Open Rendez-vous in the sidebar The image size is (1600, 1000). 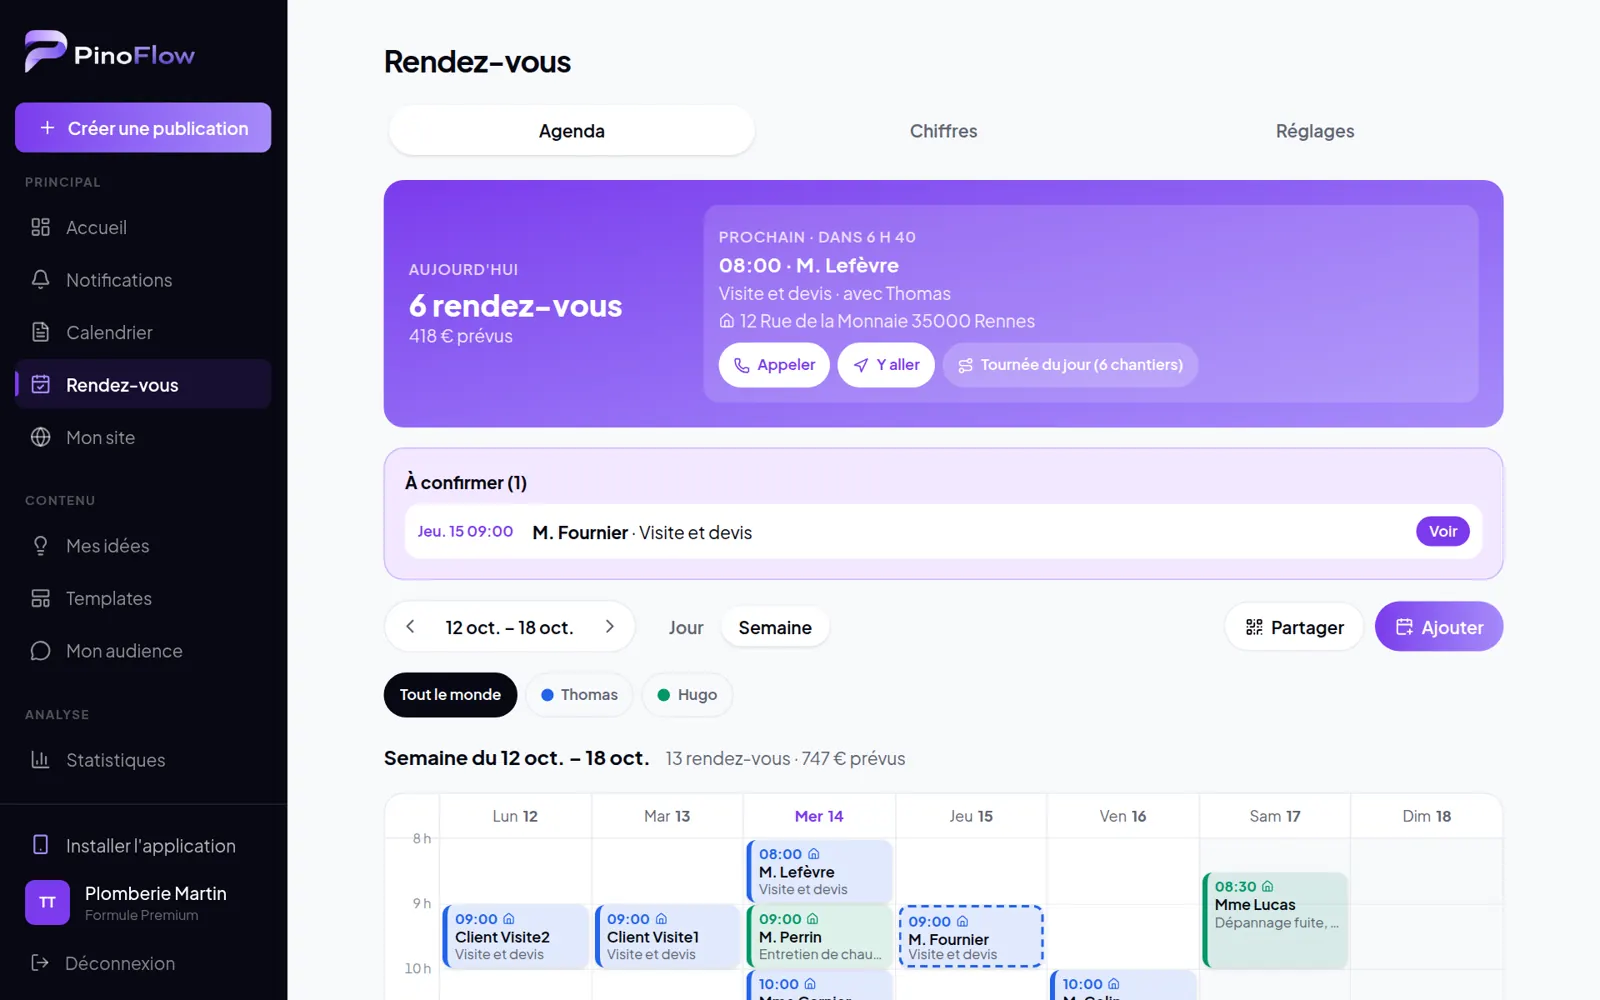point(143,385)
